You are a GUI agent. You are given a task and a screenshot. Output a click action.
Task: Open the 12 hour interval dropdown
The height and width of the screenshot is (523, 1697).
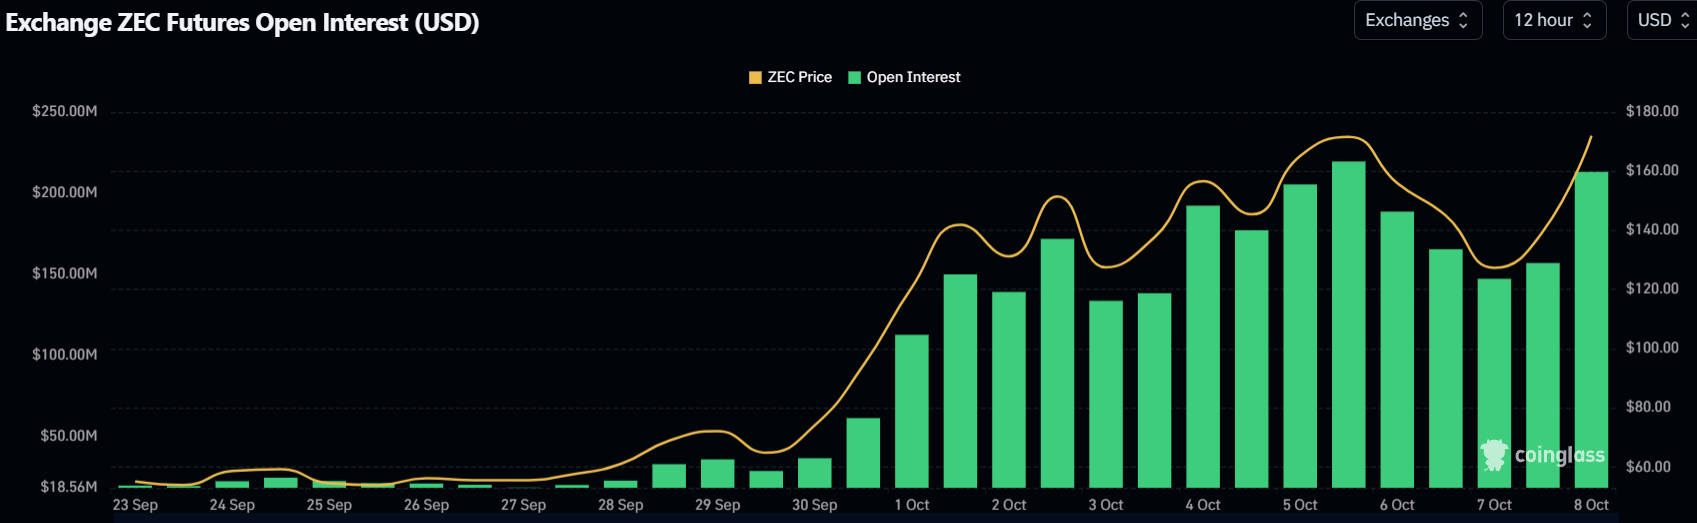point(1553,20)
